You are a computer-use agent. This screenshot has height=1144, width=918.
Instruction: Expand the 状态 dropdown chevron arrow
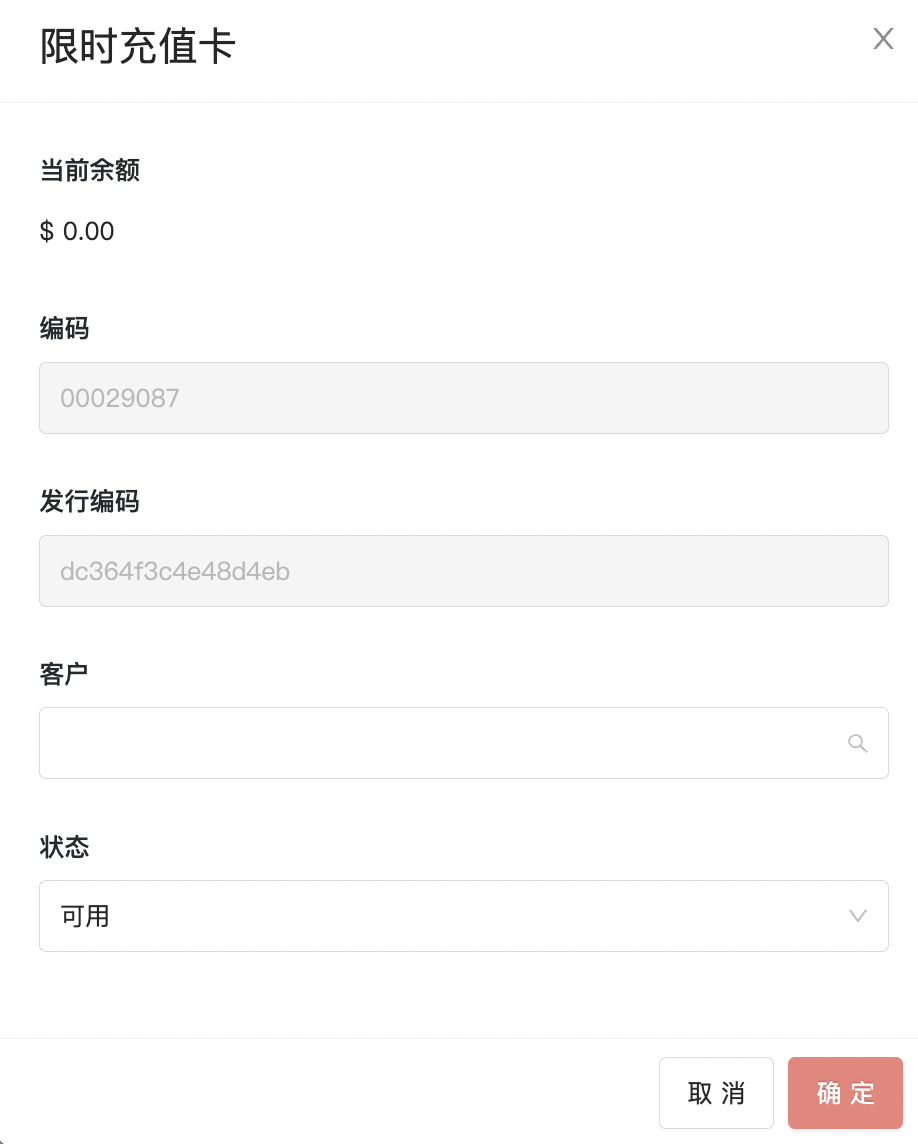pos(857,916)
